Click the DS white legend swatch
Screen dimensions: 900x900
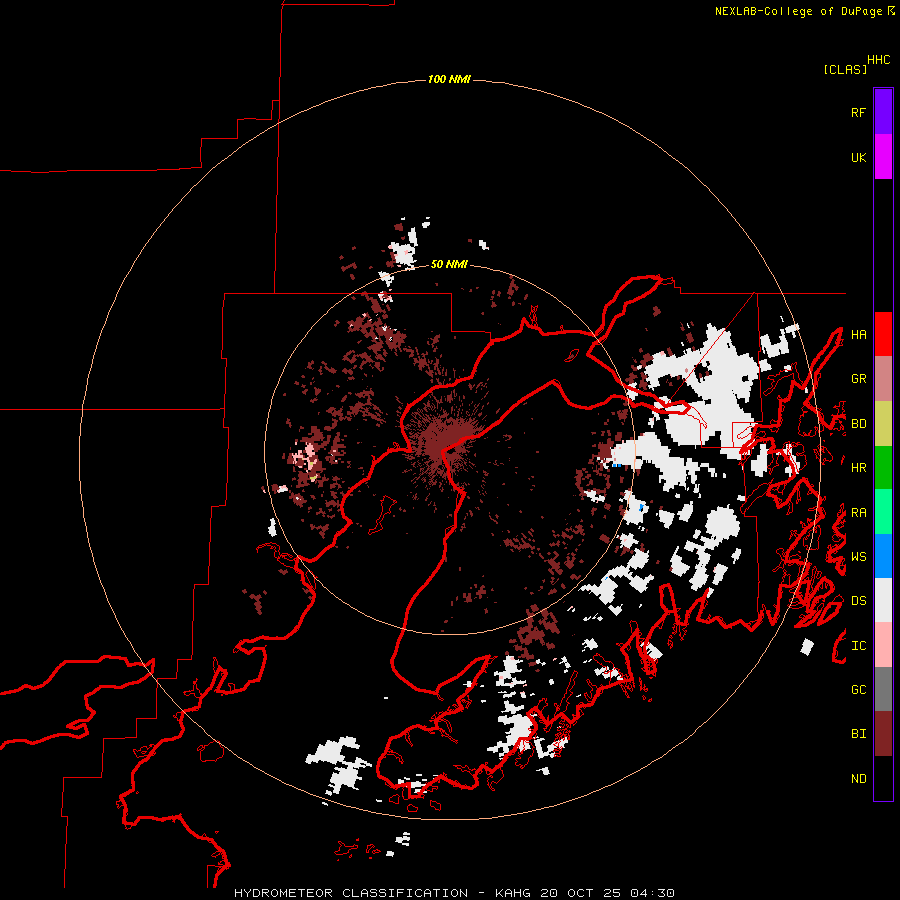pyautogui.click(x=883, y=600)
